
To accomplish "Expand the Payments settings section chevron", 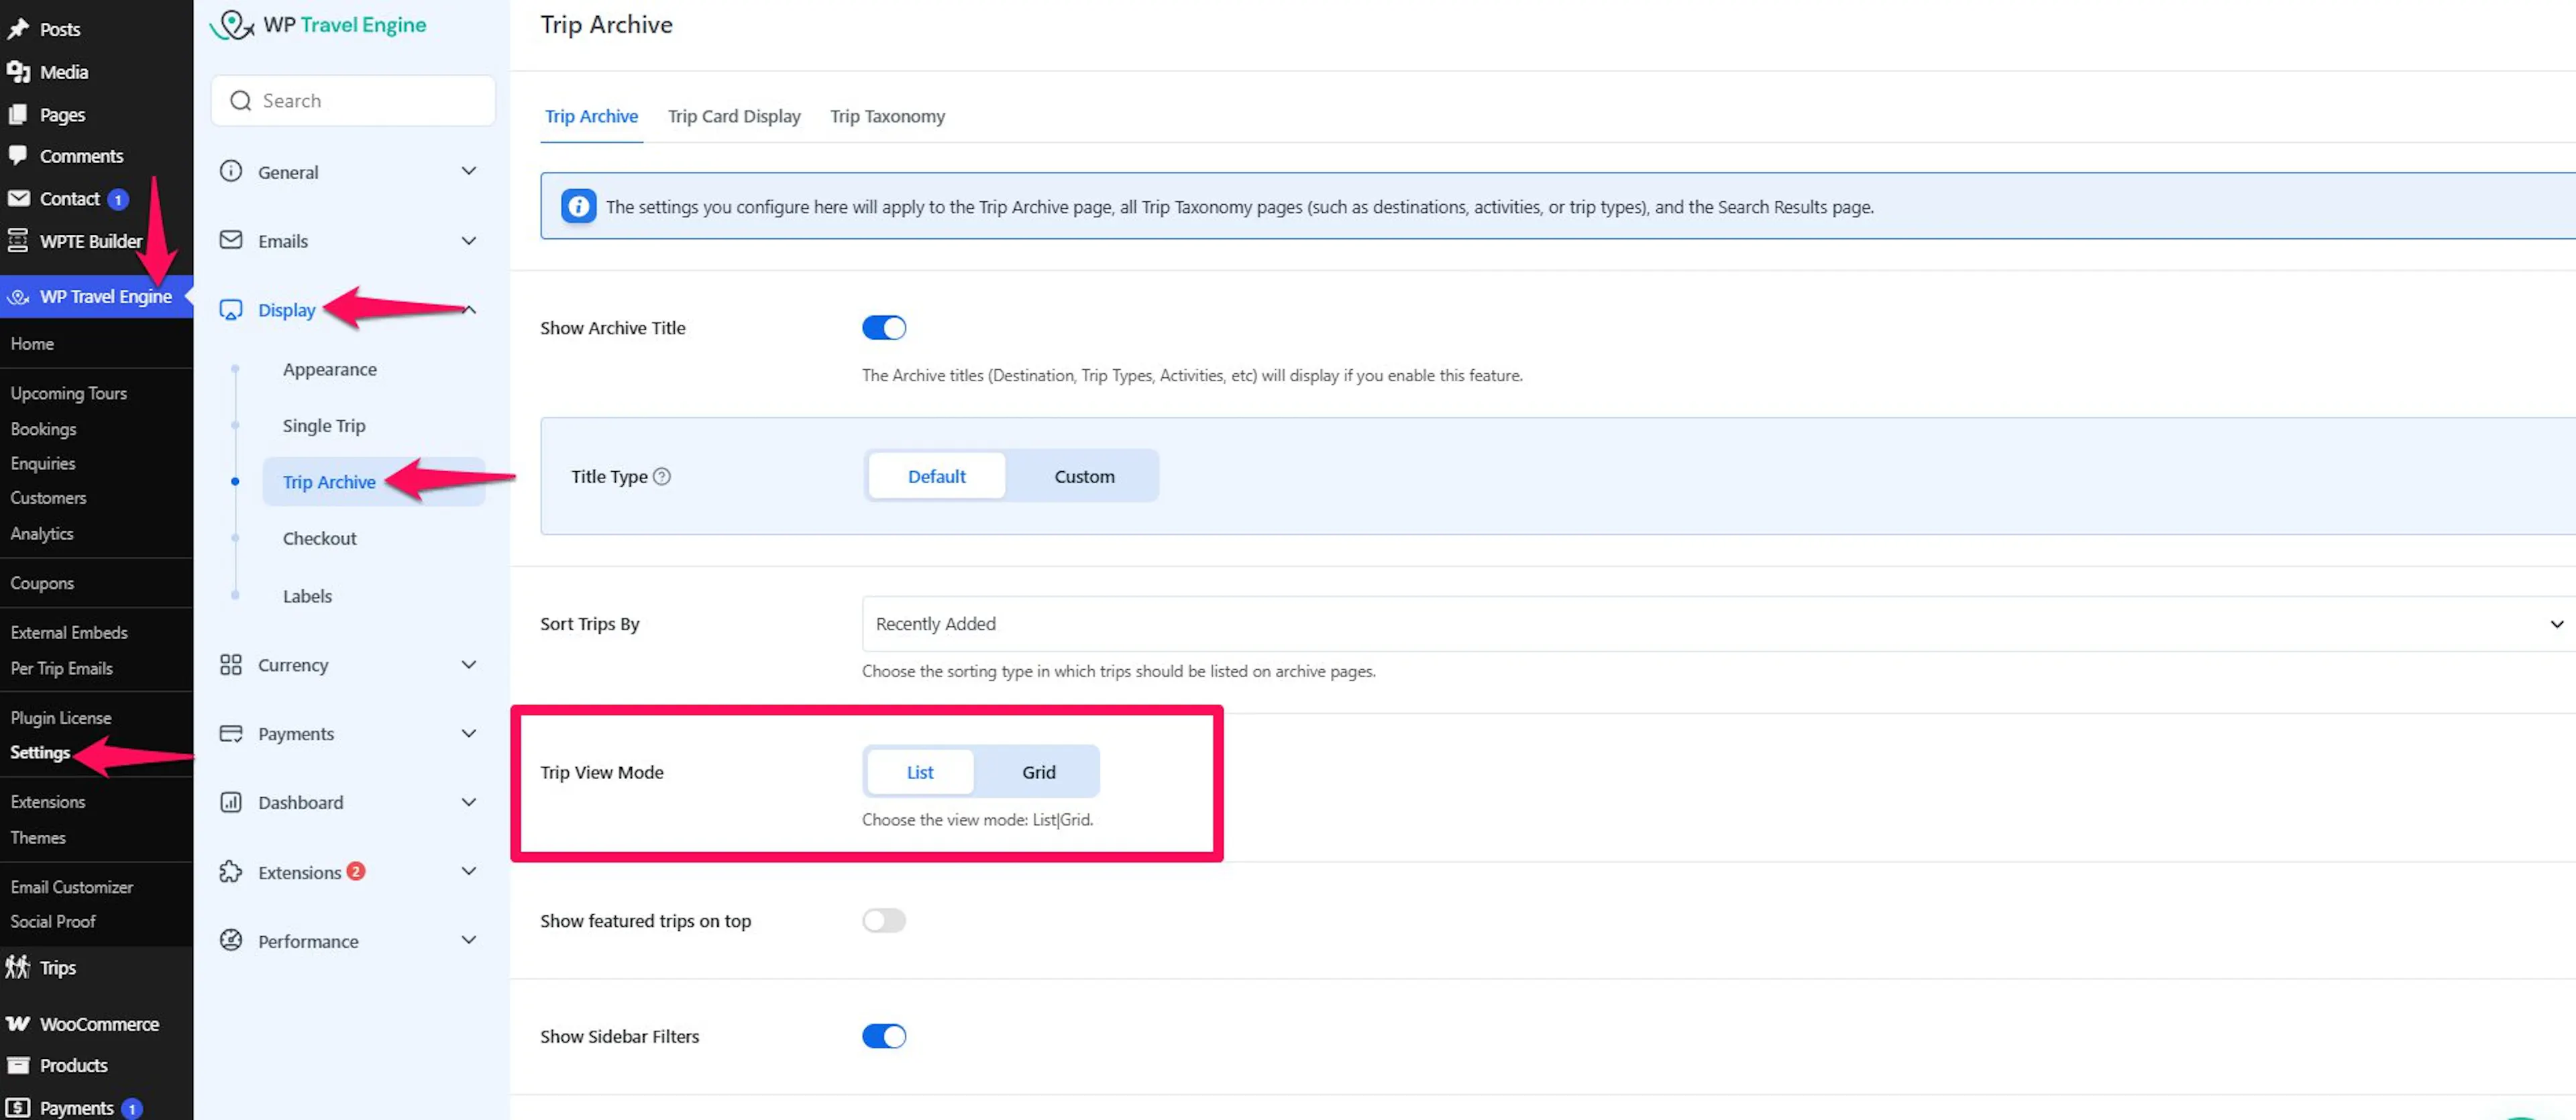I will [469, 733].
